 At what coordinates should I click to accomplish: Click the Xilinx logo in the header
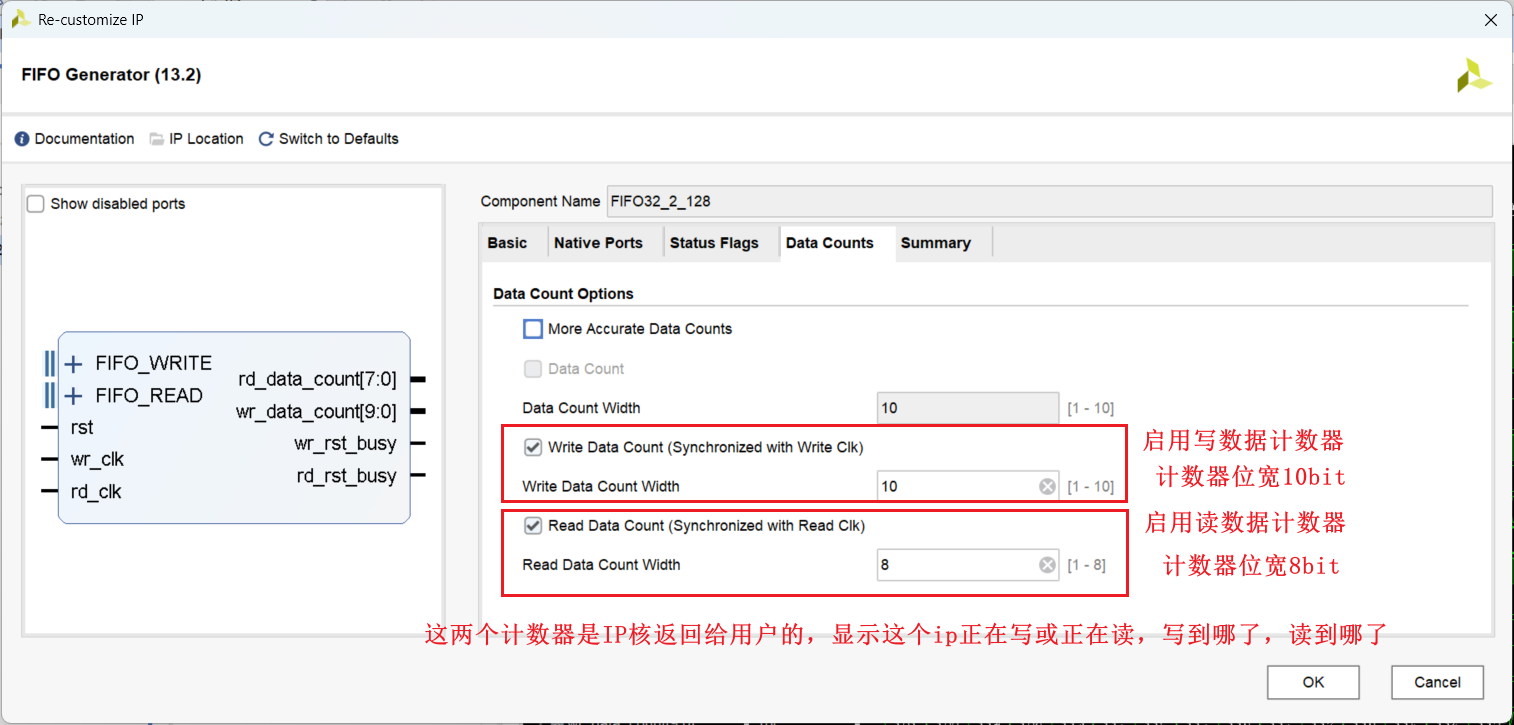[x=1473, y=76]
